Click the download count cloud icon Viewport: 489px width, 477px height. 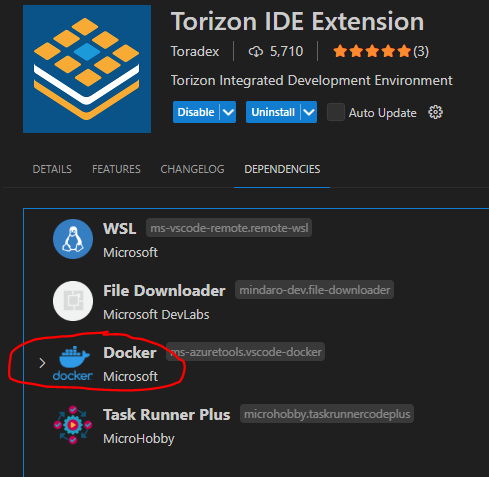256,52
